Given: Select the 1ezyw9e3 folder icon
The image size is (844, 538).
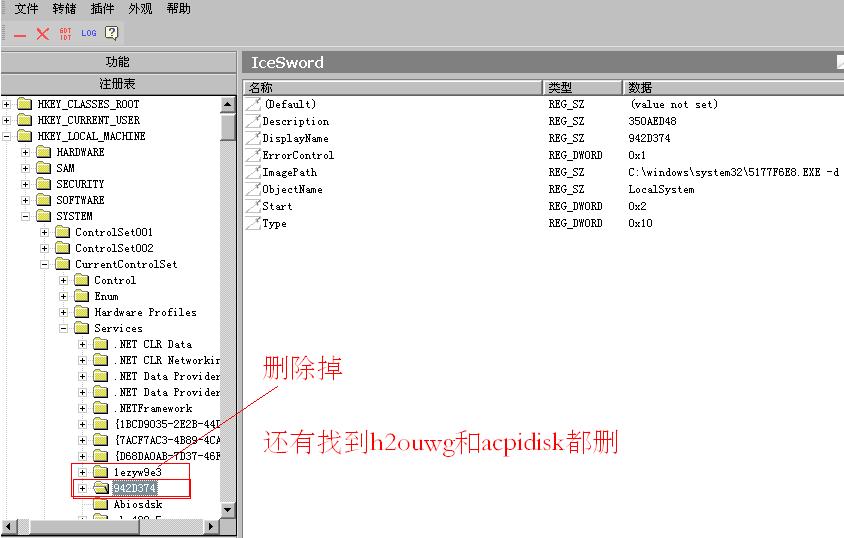Looking at the screenshot, I should tap(101, 472).
